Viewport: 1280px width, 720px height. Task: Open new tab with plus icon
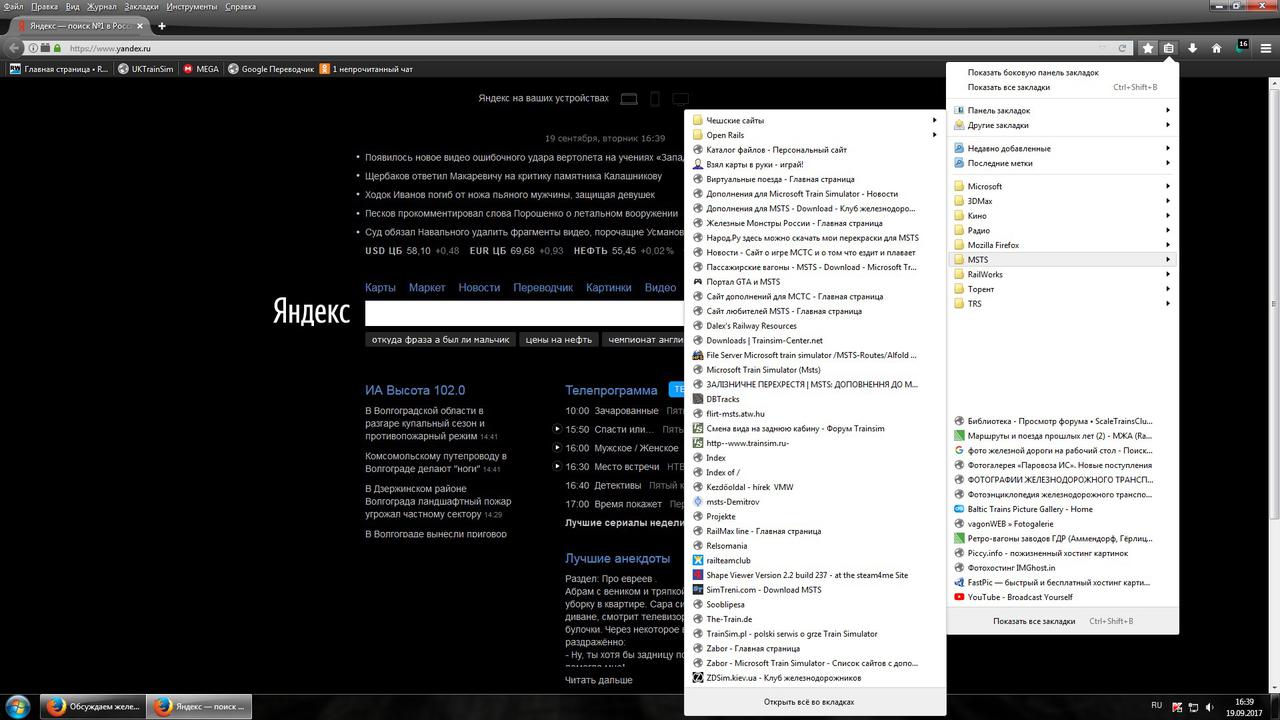pyautogui.click(x=162, y=26)
